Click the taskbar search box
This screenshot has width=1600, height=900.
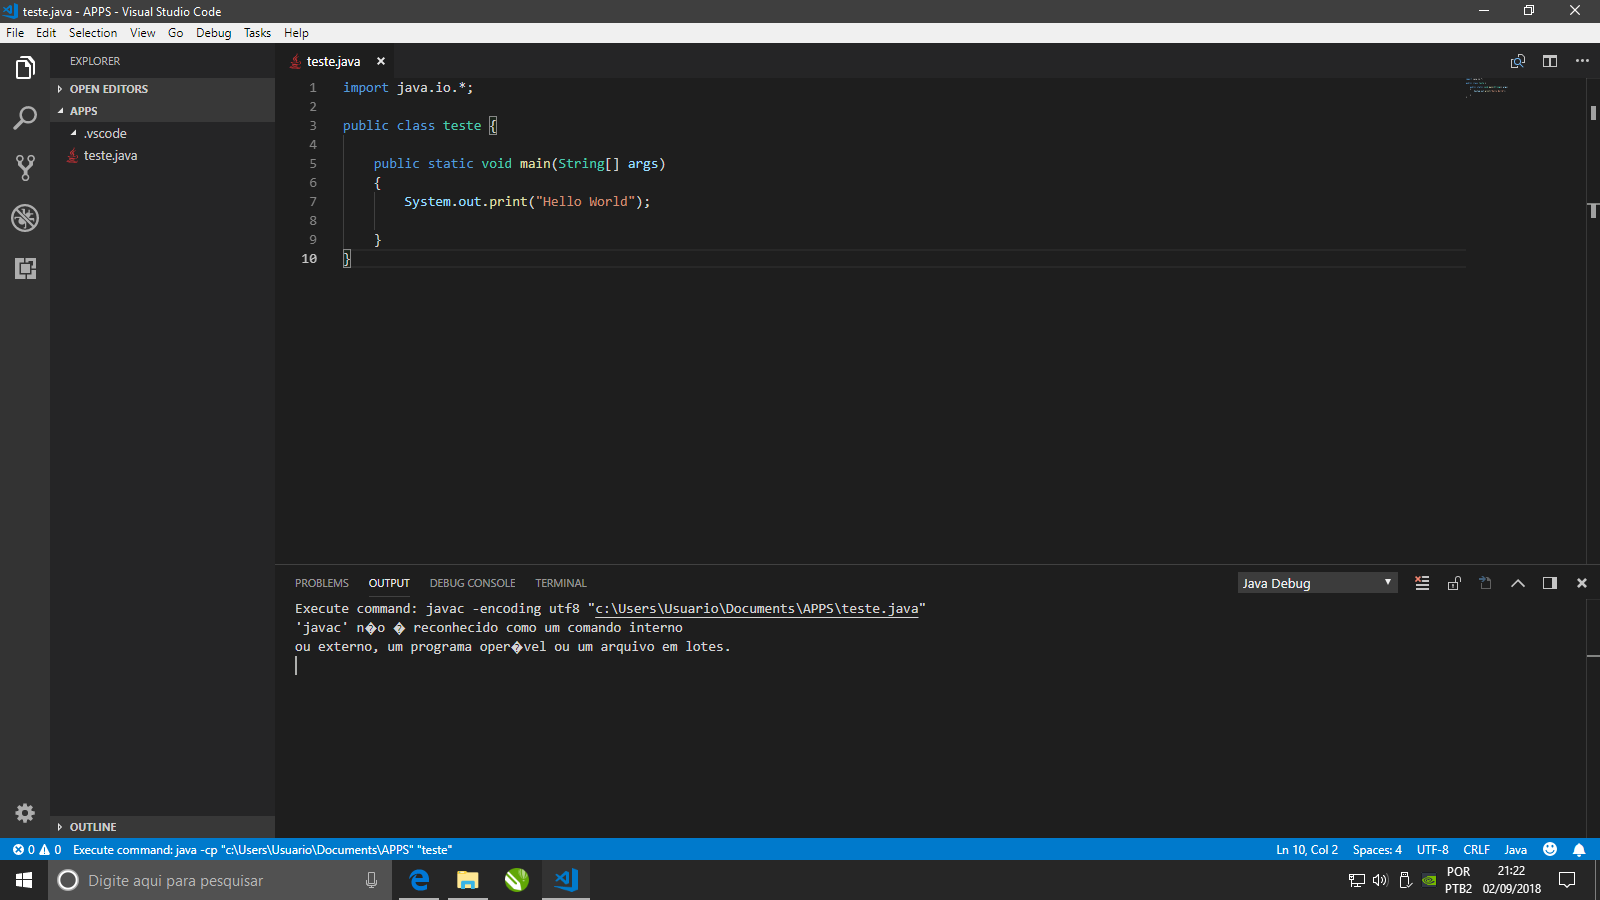(218, 880)
